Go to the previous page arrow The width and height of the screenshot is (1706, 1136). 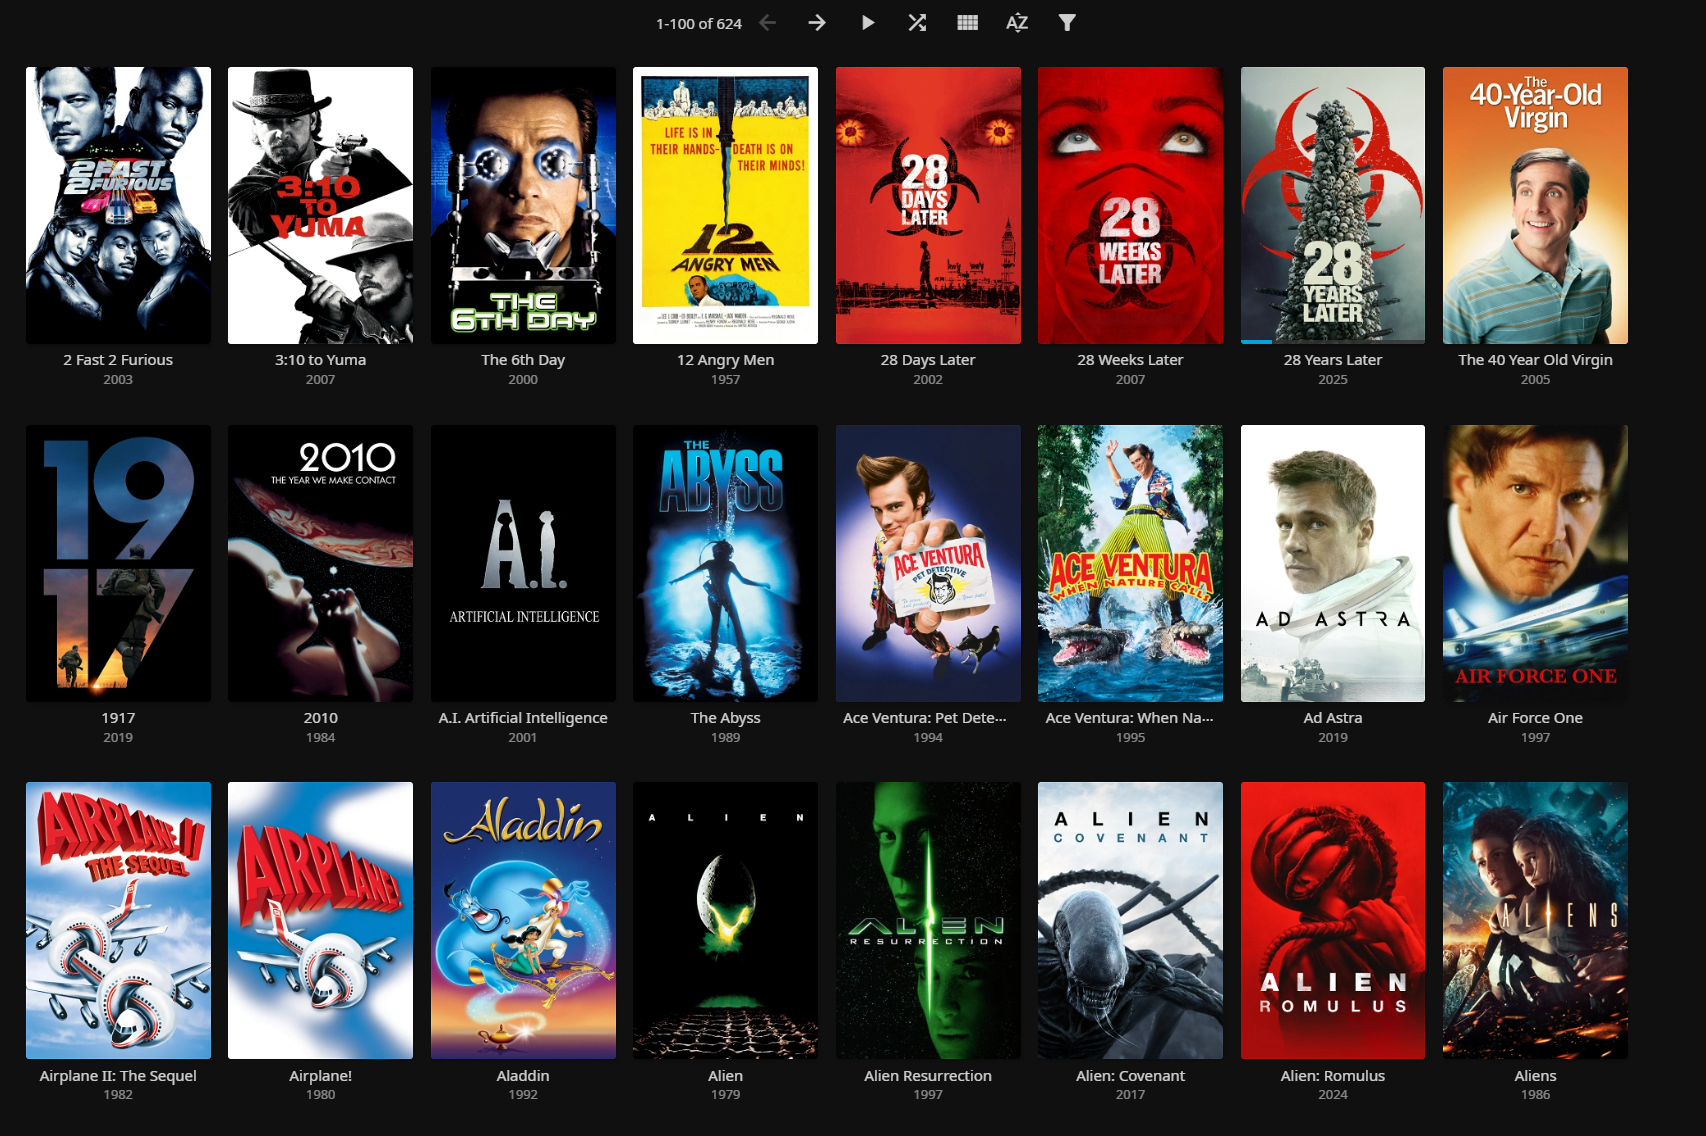click(x=767, y=23)
